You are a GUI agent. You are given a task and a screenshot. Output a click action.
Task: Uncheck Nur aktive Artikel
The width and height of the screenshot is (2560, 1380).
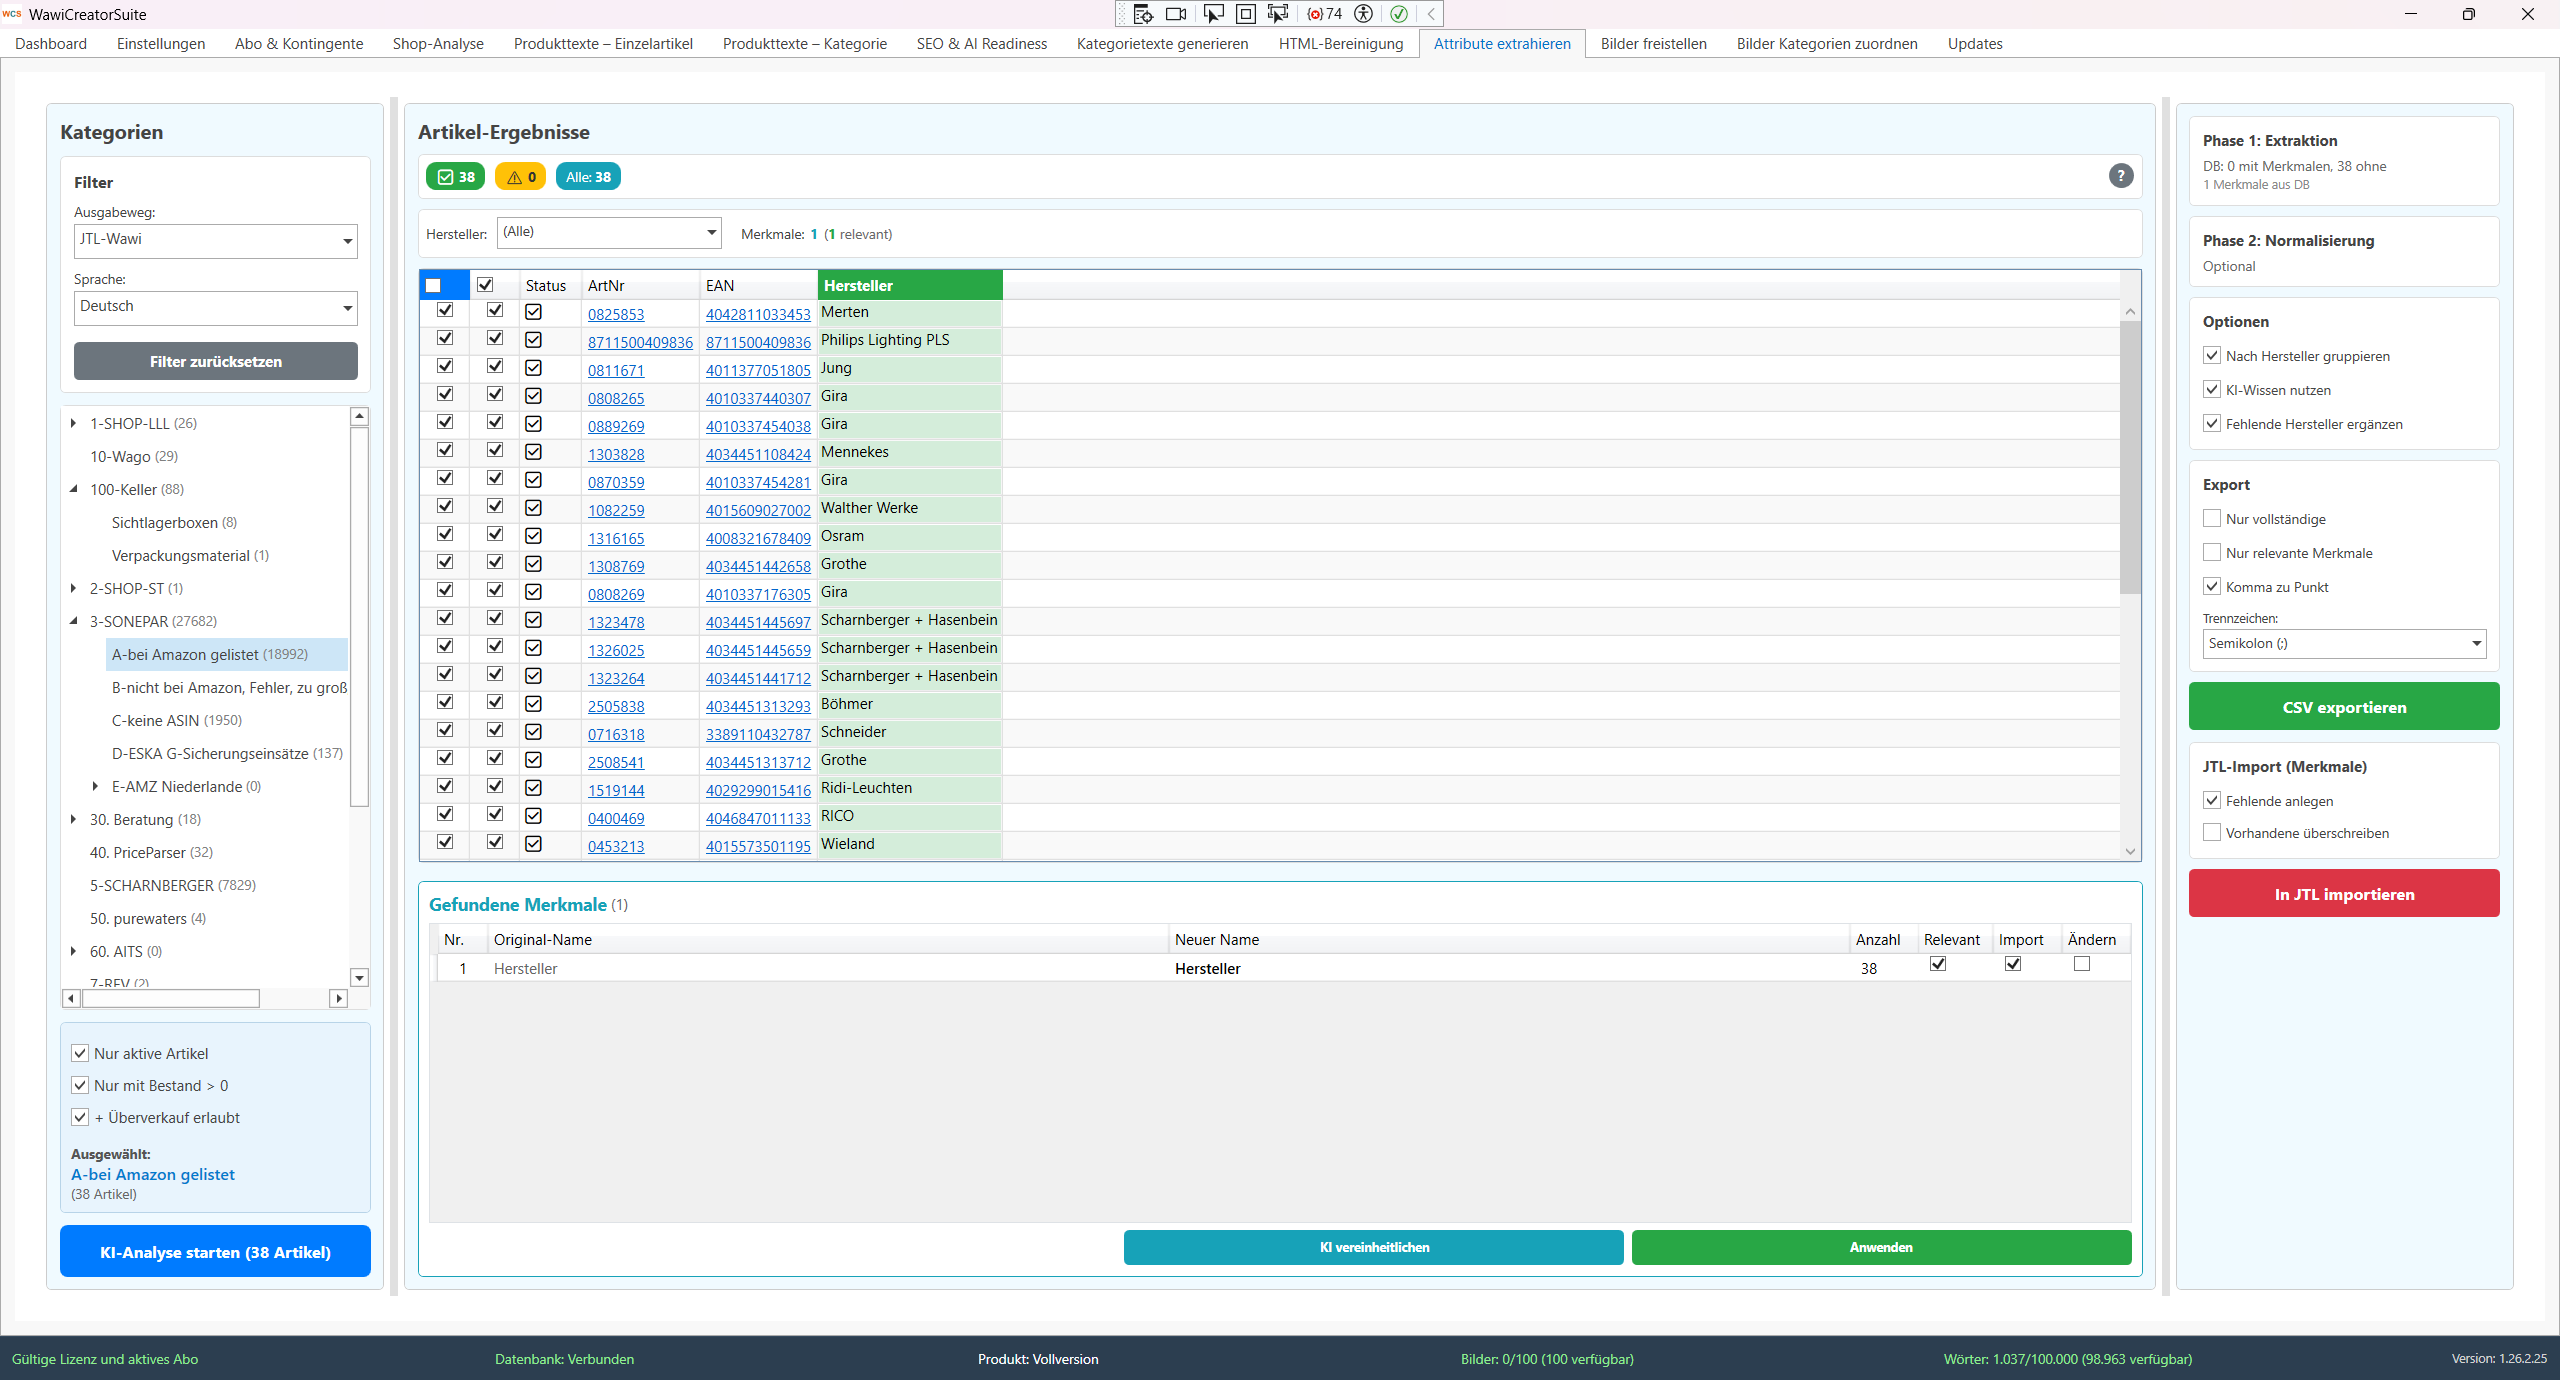click(80, 1053)
